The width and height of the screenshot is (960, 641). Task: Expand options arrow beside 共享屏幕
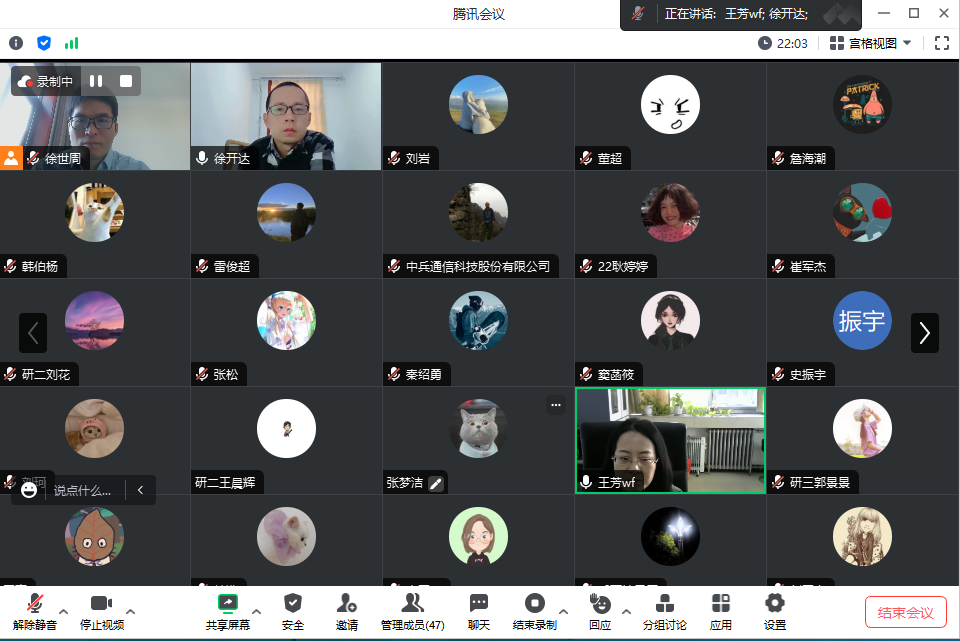click(256, 611)
